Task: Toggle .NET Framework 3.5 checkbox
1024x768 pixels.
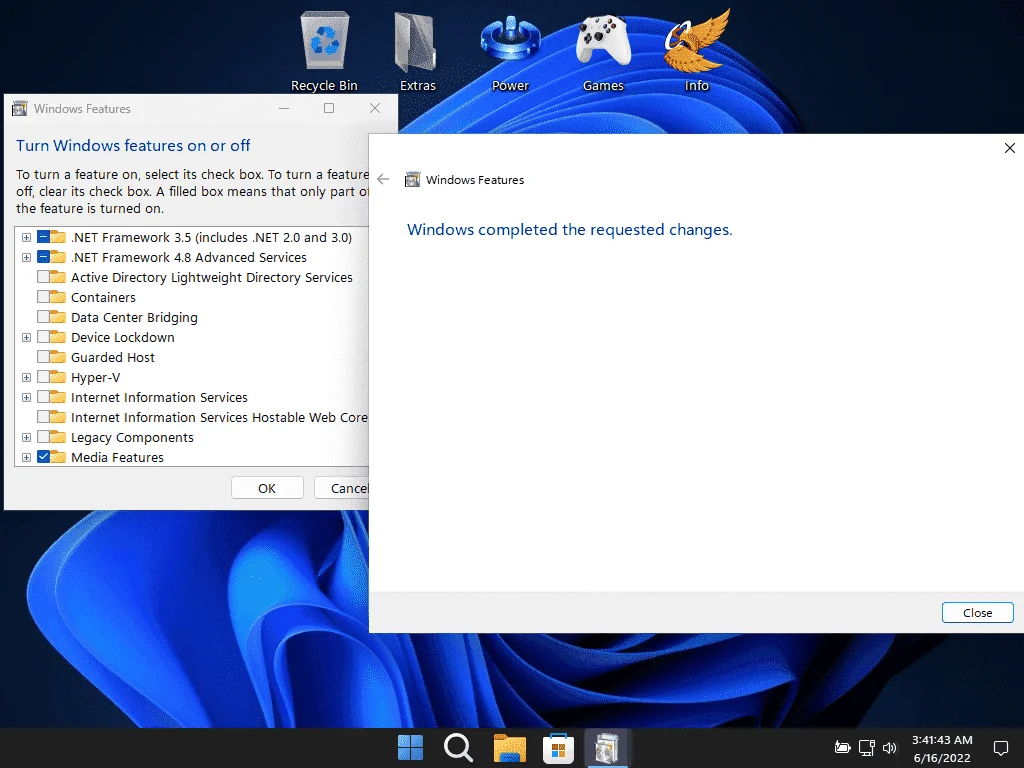Action: pos(44,237)
